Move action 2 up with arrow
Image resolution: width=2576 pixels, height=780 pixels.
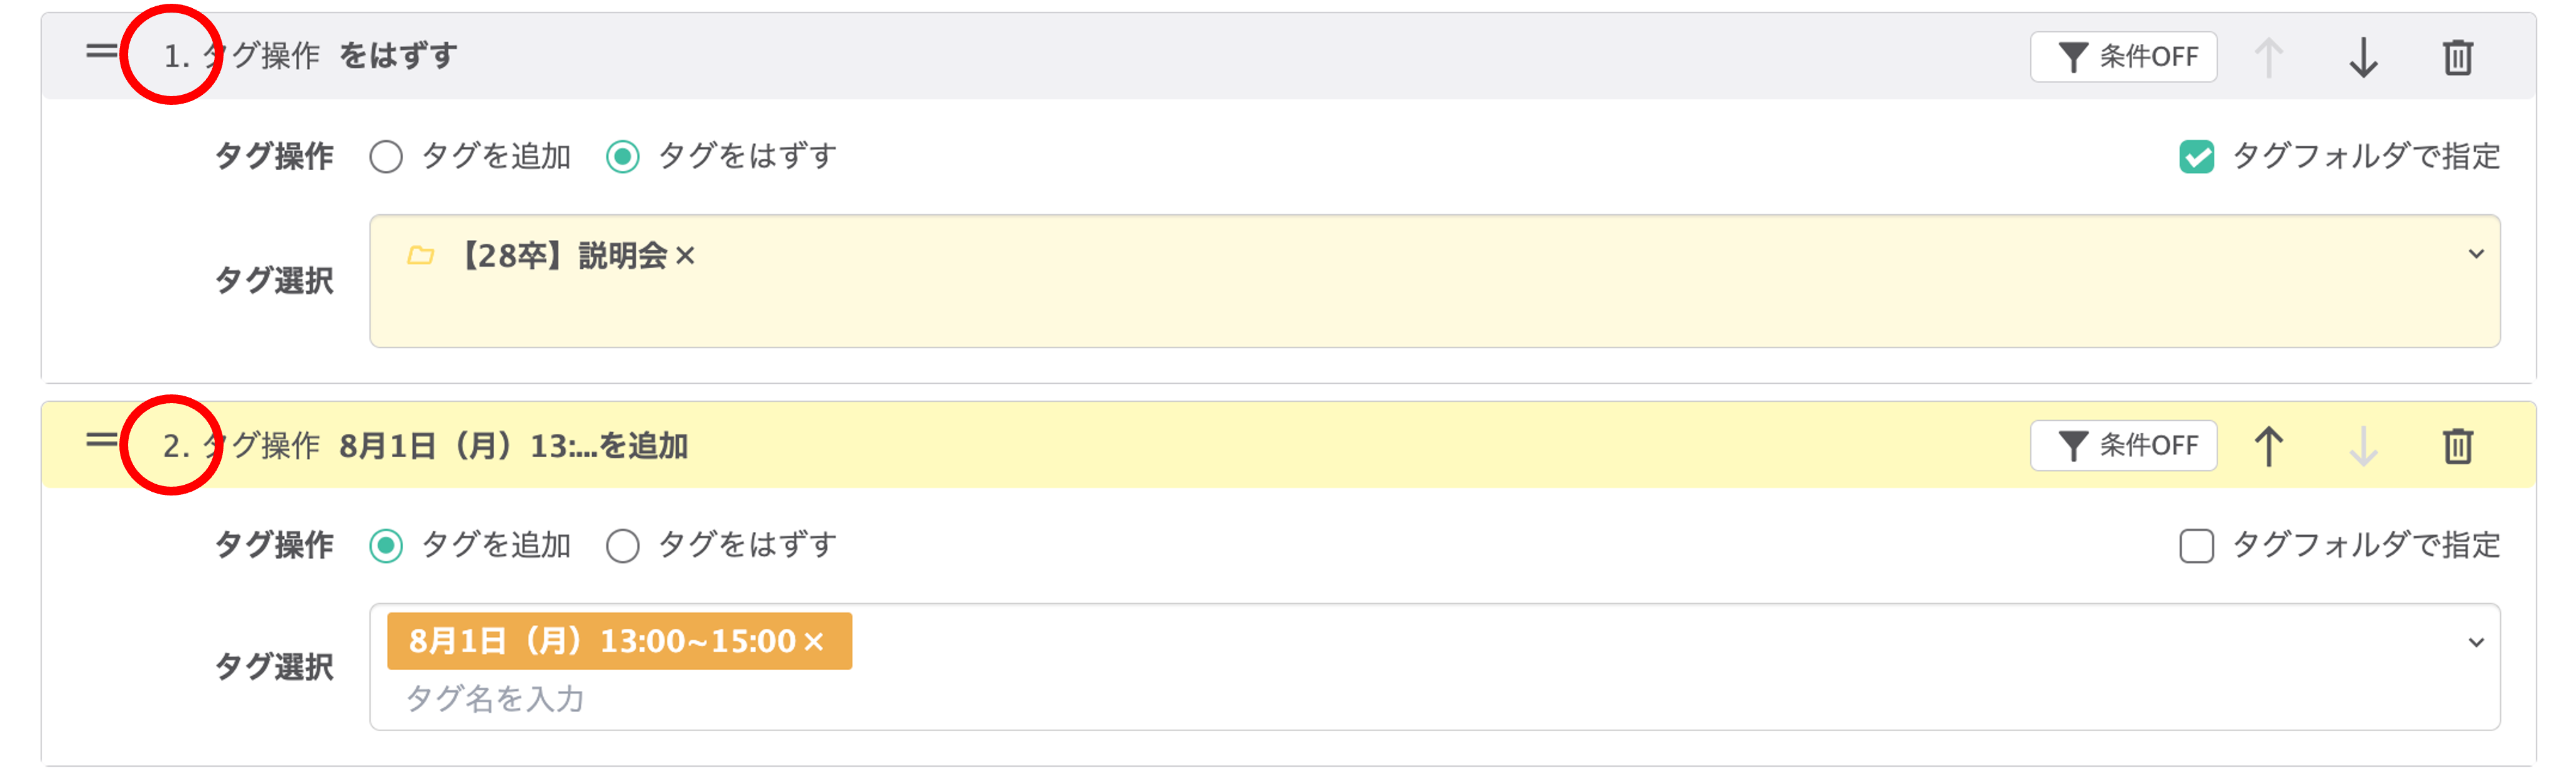tap(2268, 446)
